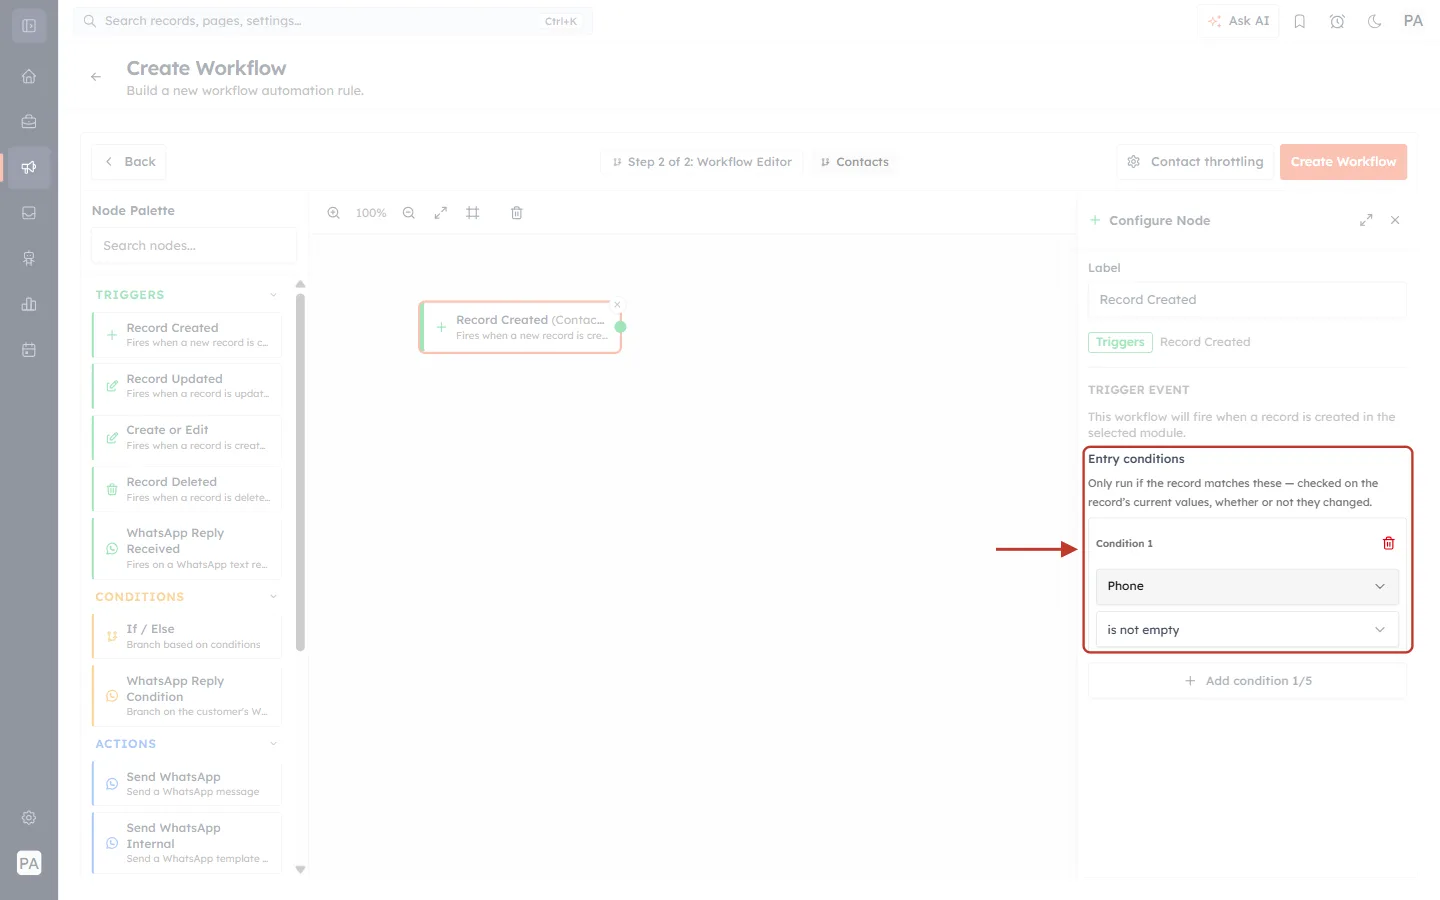Viewport: 1440px width, 900px height.
Task: Collapse the TRIGGERS section
Action: [273, 295]
